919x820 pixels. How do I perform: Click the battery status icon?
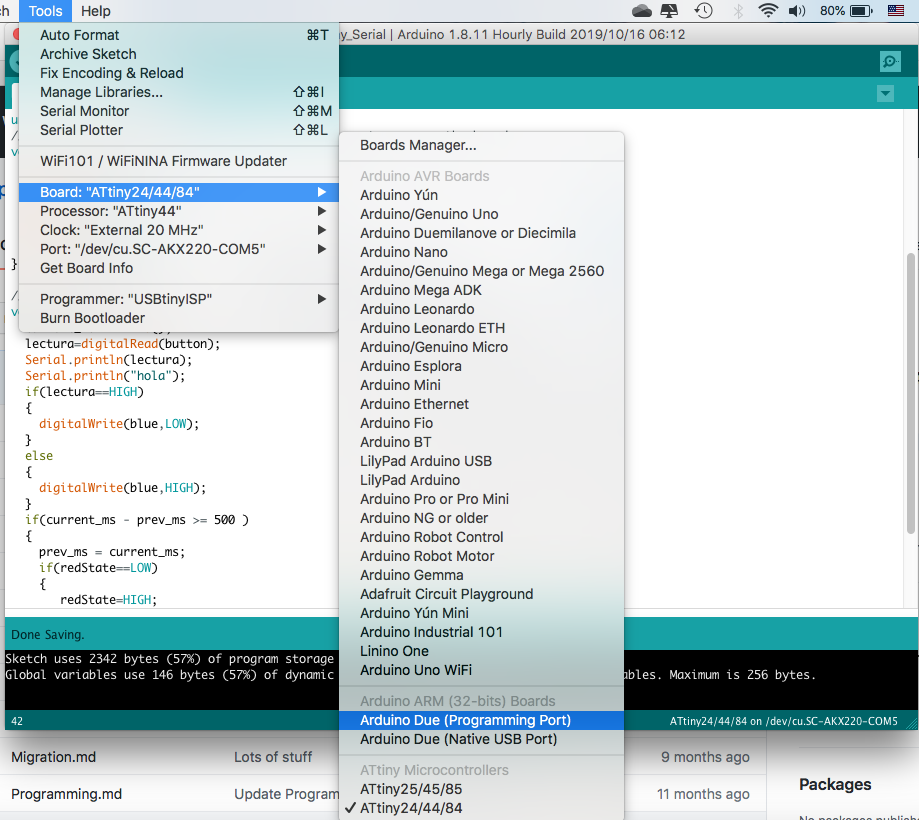(x=862, y=11)
